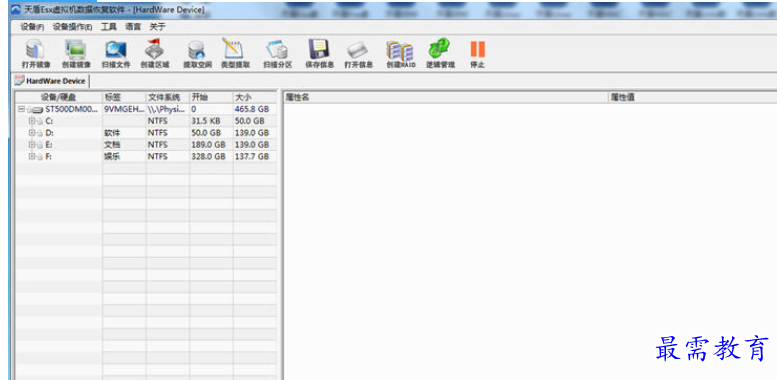This screenshot has height=380, width=777.
Task: Select the F: partition
Action: [x=49, y=157]
